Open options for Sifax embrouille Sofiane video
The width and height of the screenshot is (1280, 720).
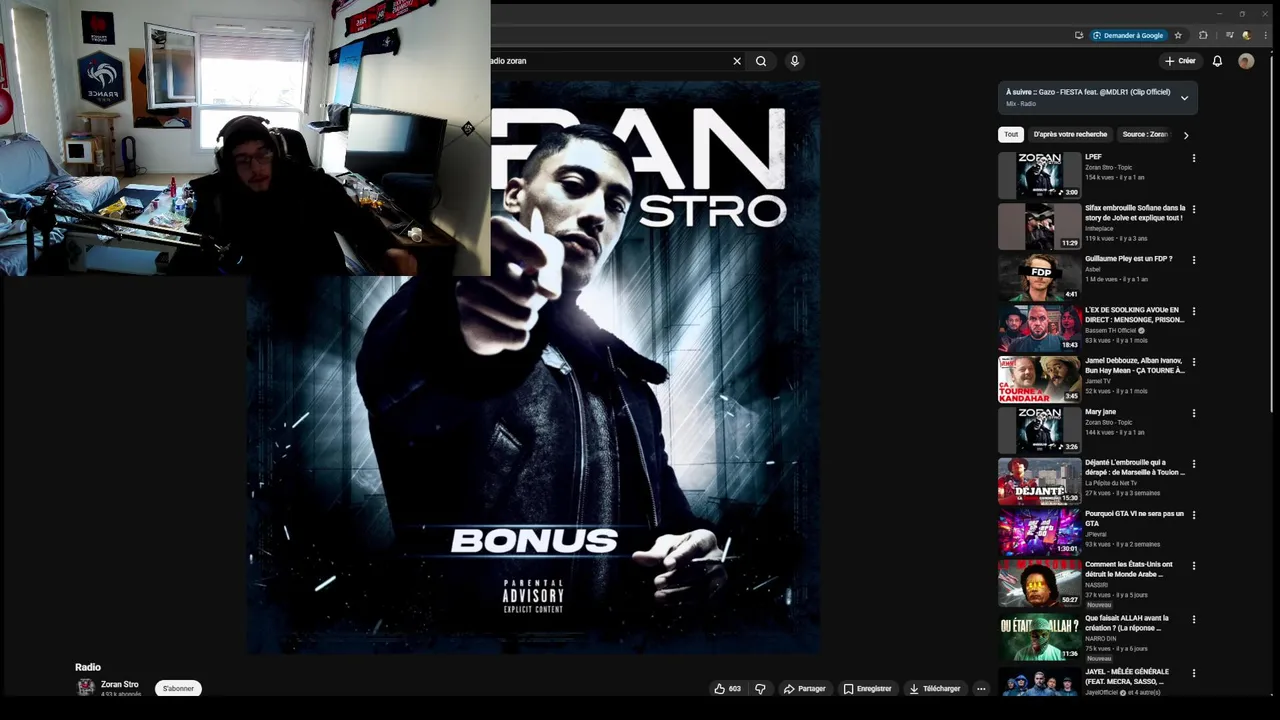point(1193,209)
